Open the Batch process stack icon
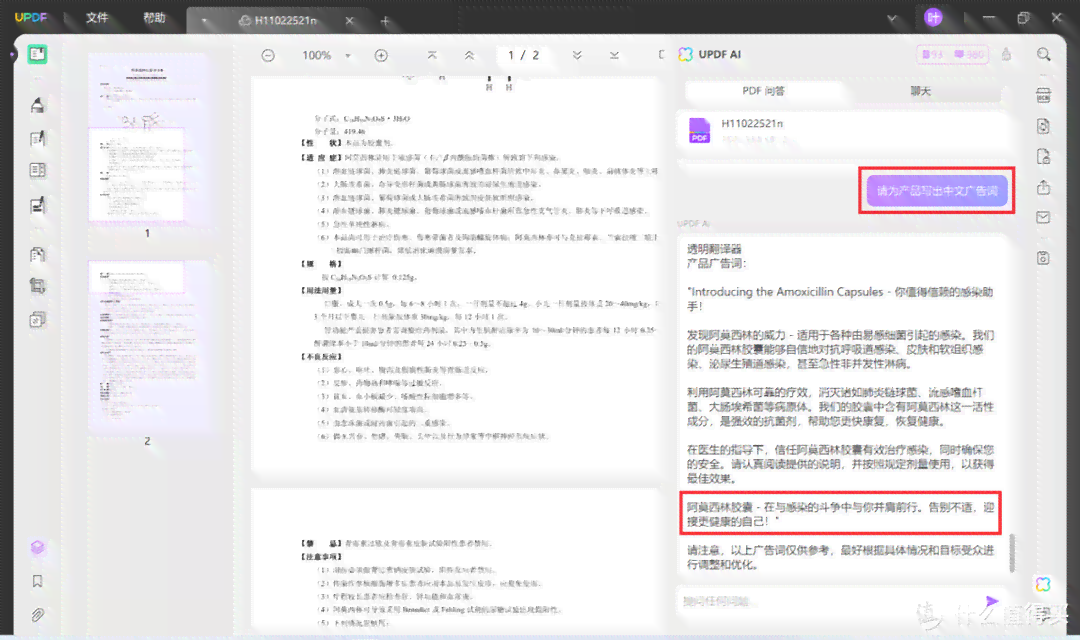Viewport: 1080px width, 640px height. 37,320
